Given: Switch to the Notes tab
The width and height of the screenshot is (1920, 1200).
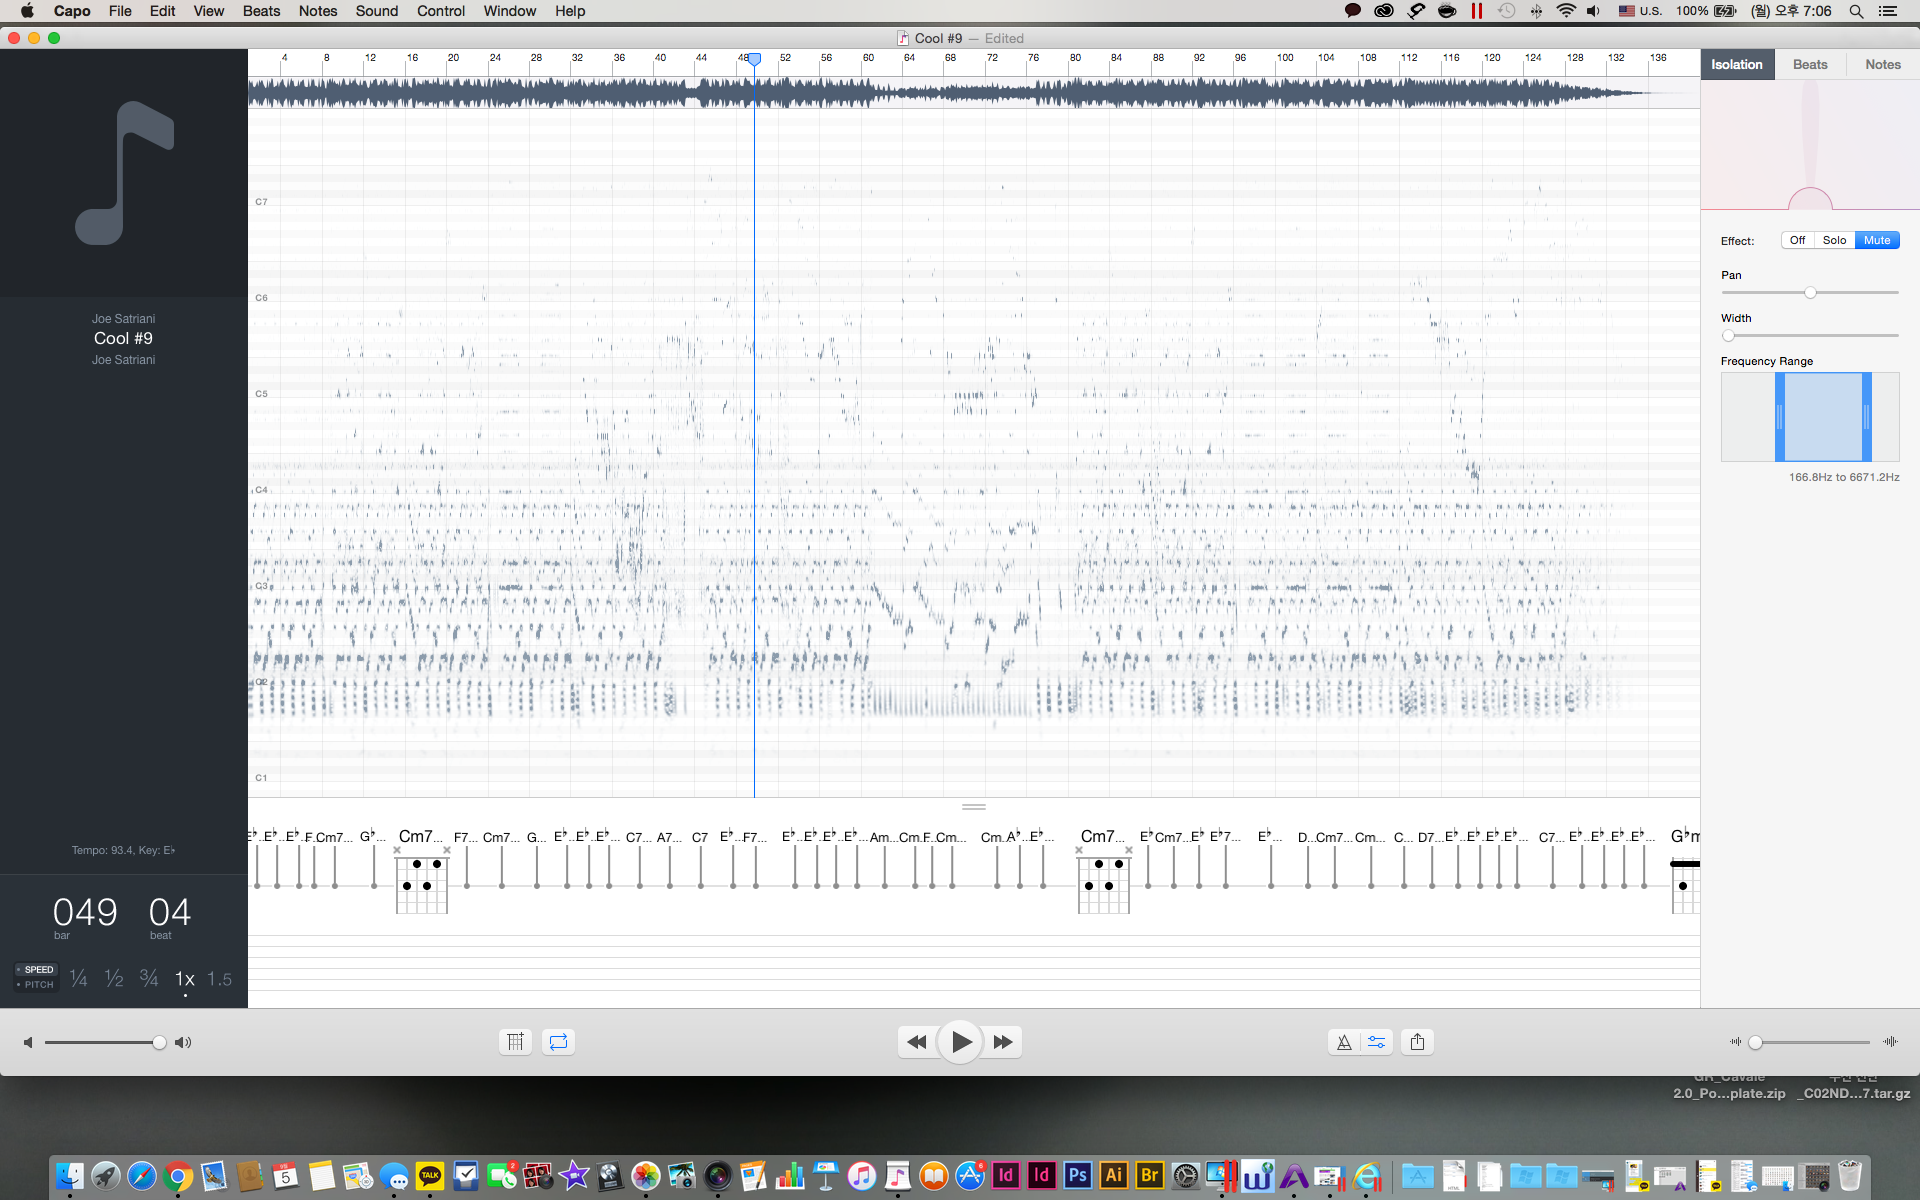Looking at the screenshot, I should (1883, 64).
